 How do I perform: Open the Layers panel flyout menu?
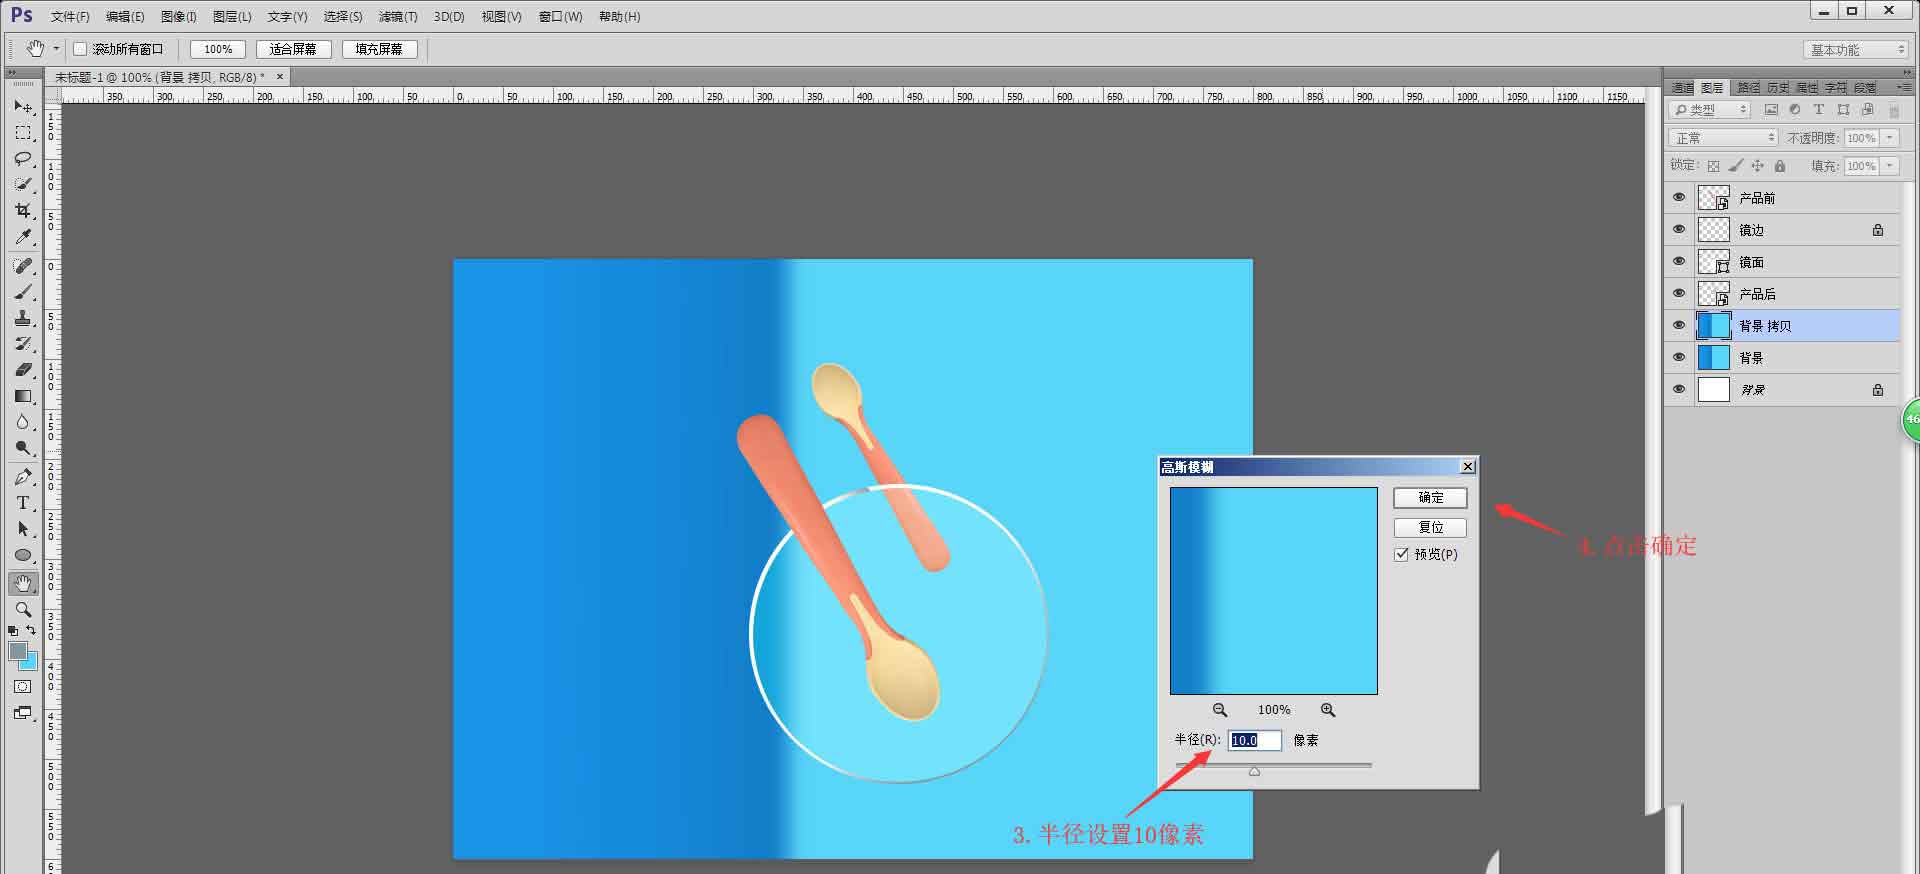coord(1903,88)
